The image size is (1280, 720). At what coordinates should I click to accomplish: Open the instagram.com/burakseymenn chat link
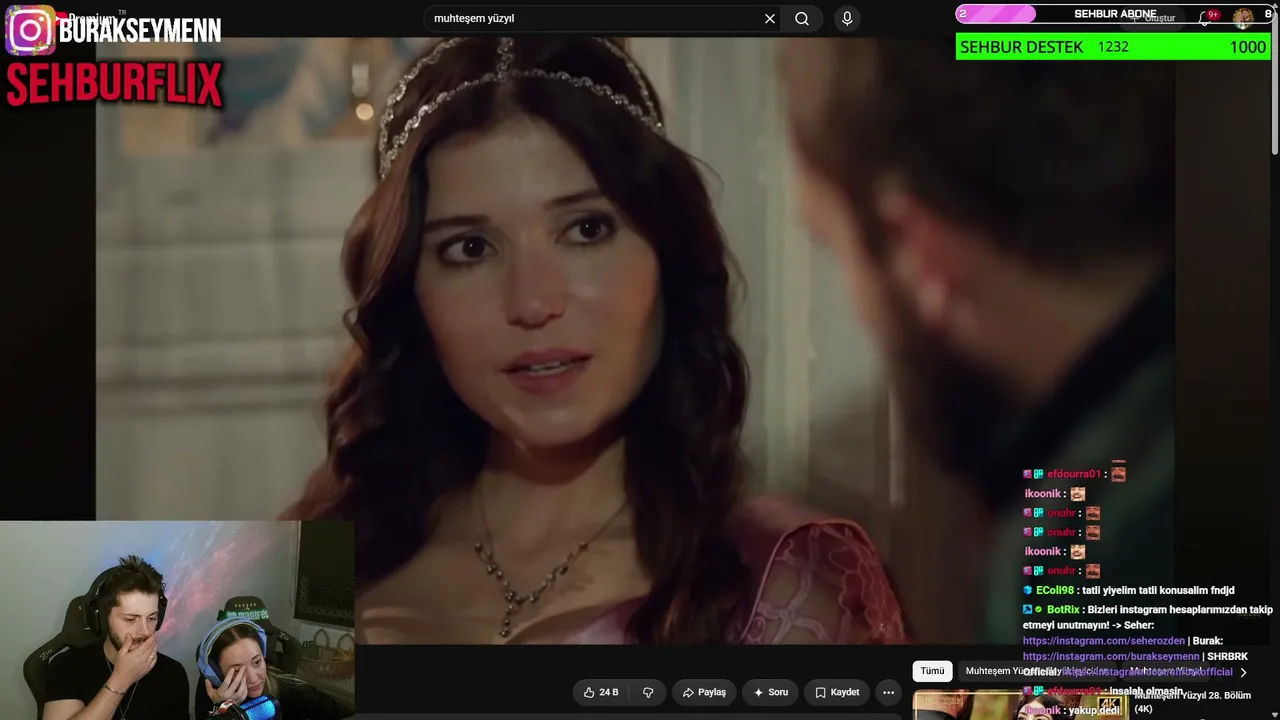point(1110,657)
